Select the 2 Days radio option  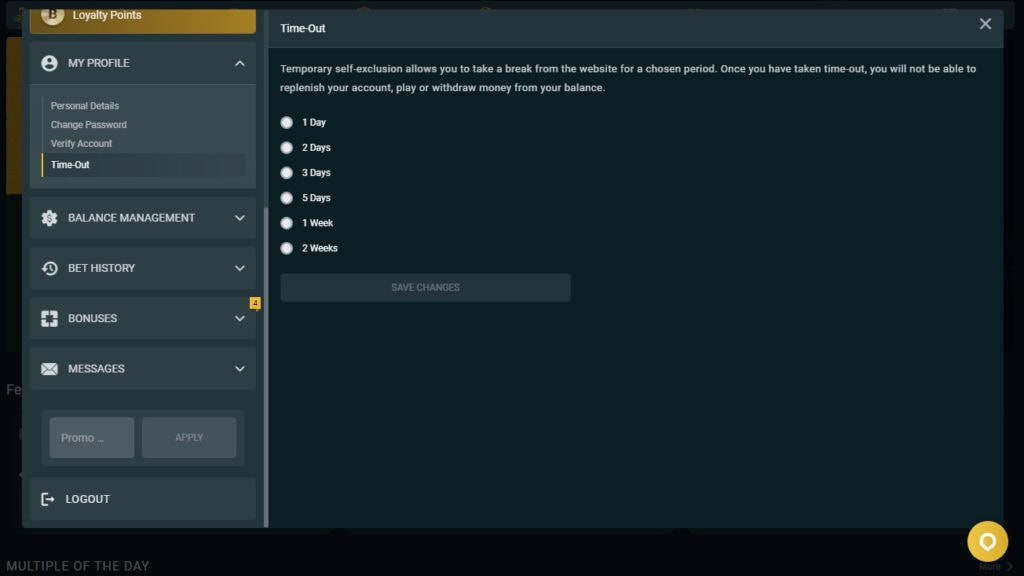287,148
